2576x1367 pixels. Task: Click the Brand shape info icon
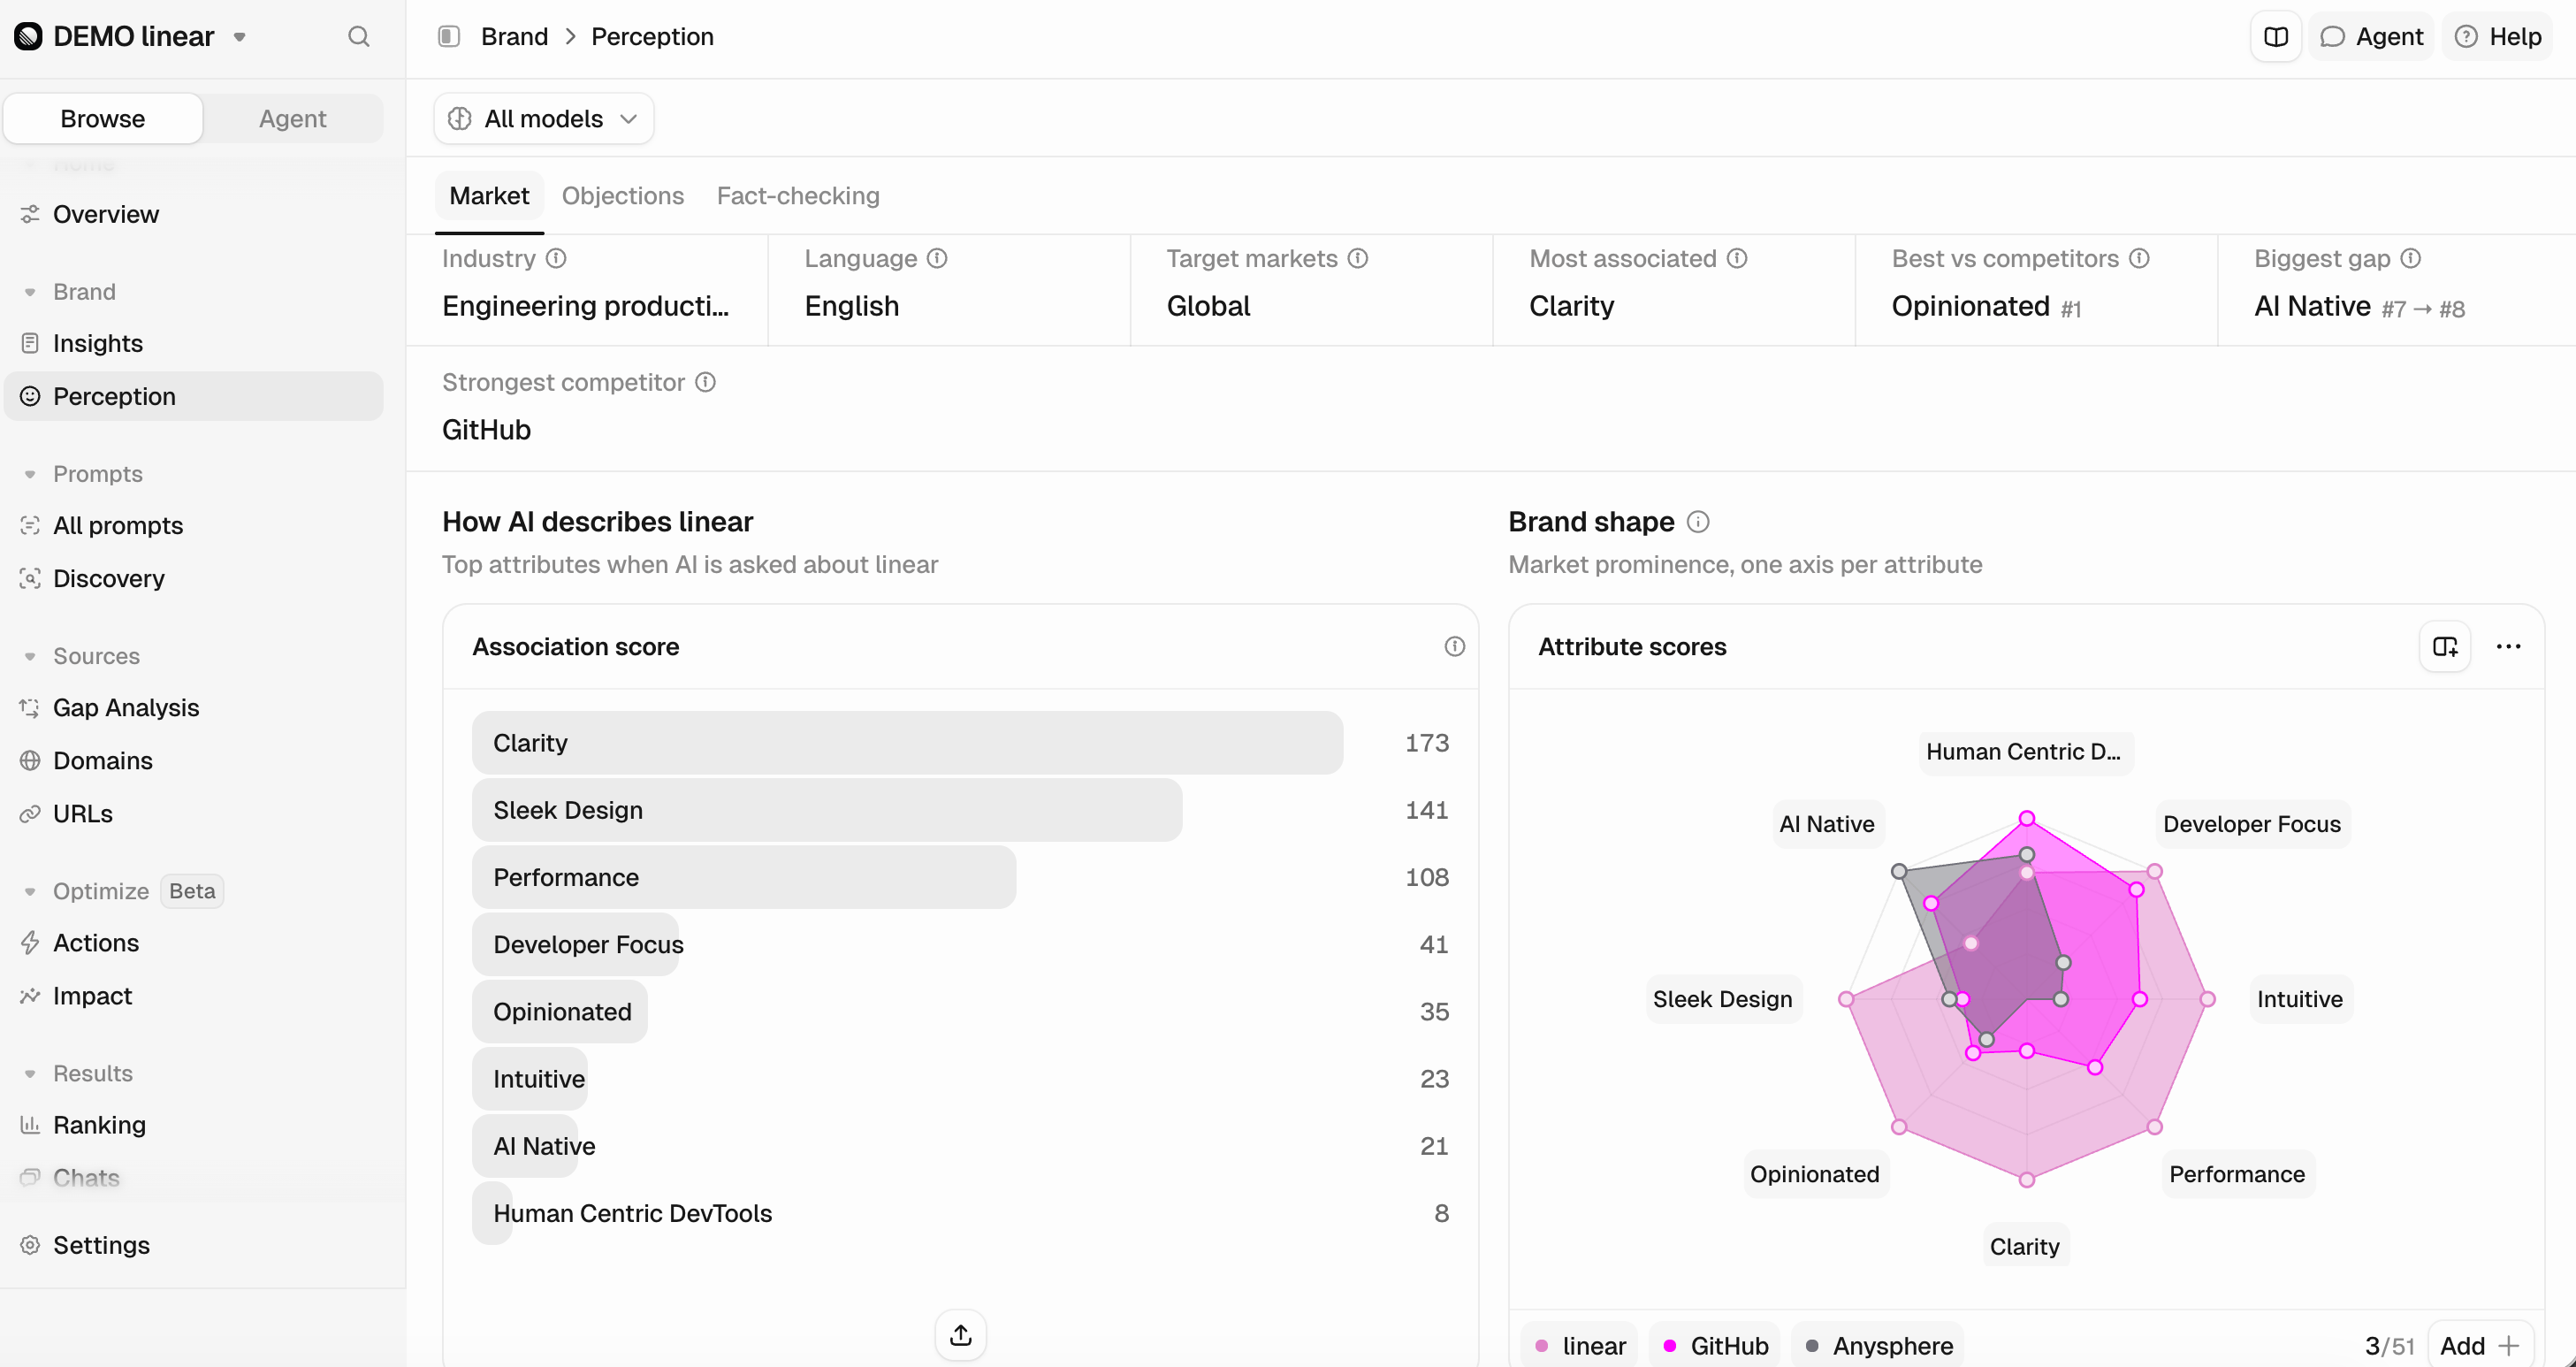tap(1698, 522)
